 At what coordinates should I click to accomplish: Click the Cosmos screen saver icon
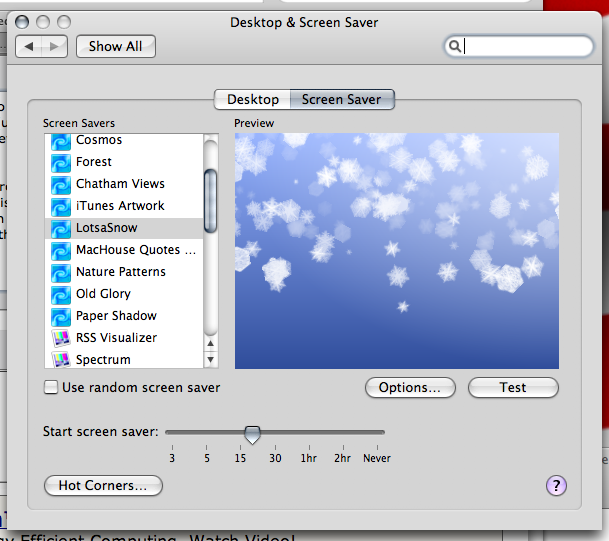[61, 141]
